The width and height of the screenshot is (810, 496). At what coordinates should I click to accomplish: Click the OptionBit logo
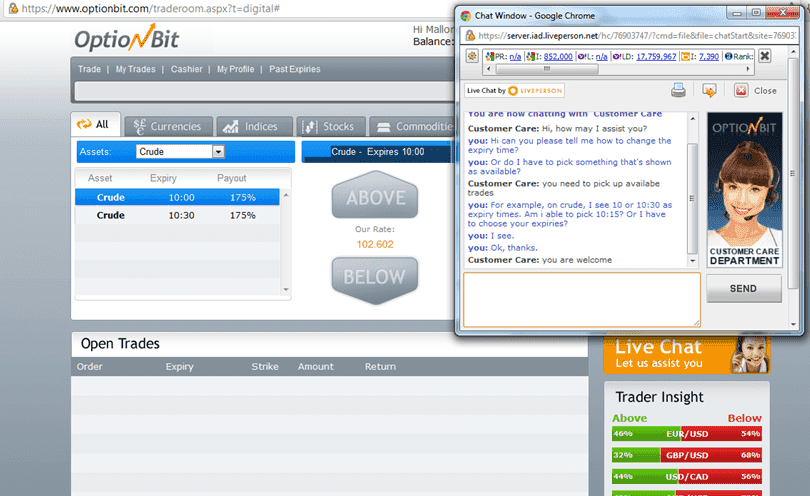[127, 38]
